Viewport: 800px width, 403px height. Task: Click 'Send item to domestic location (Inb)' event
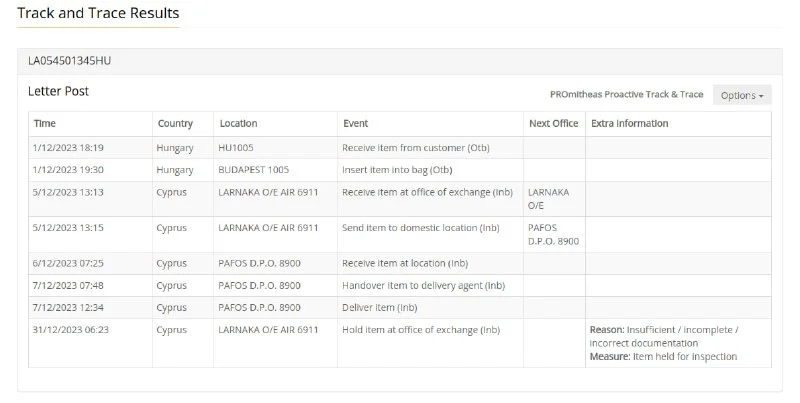421,227
